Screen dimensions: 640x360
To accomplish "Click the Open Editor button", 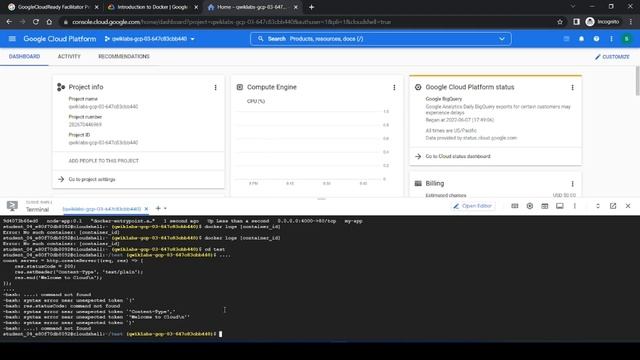I will 472,206.
